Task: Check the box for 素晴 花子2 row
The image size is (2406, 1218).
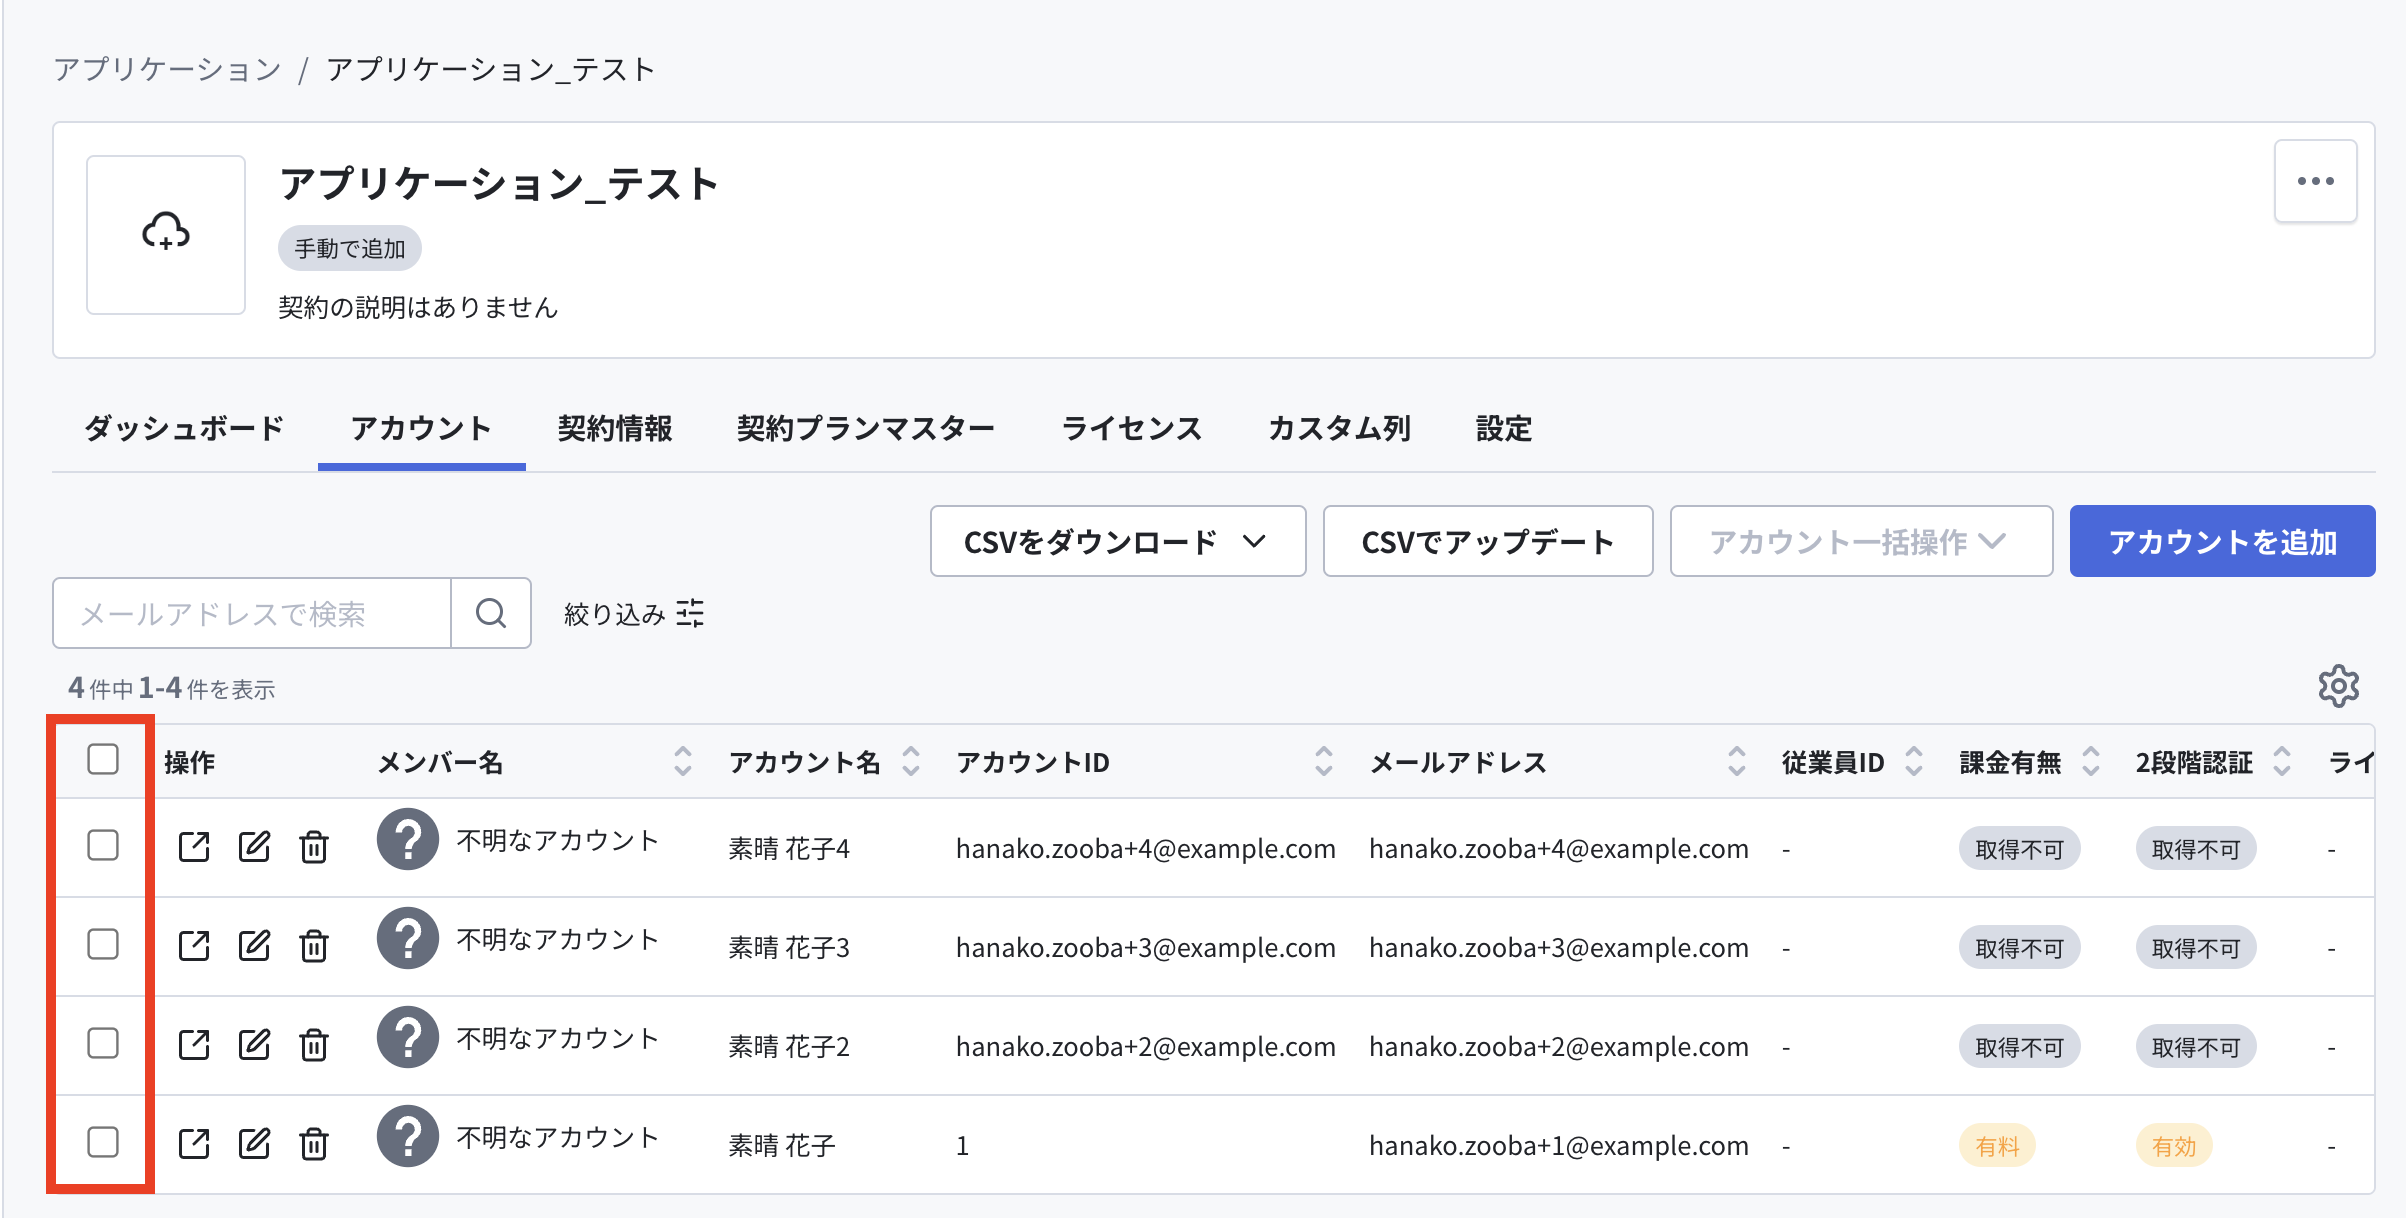Action: (103, 1044)
